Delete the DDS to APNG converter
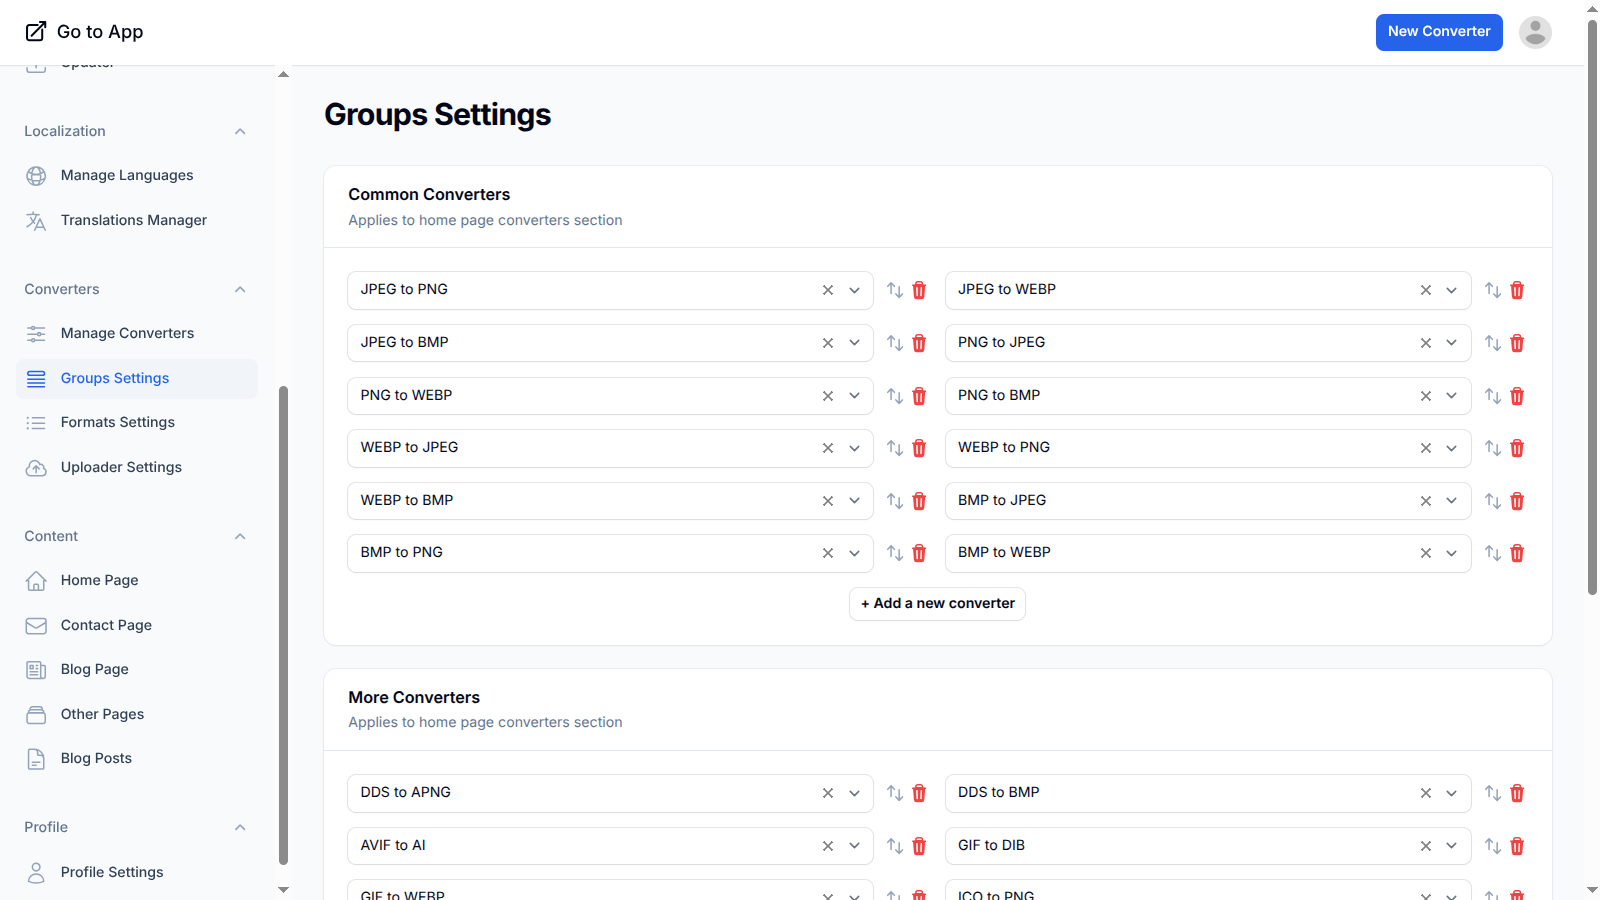 tap(919, 793)
